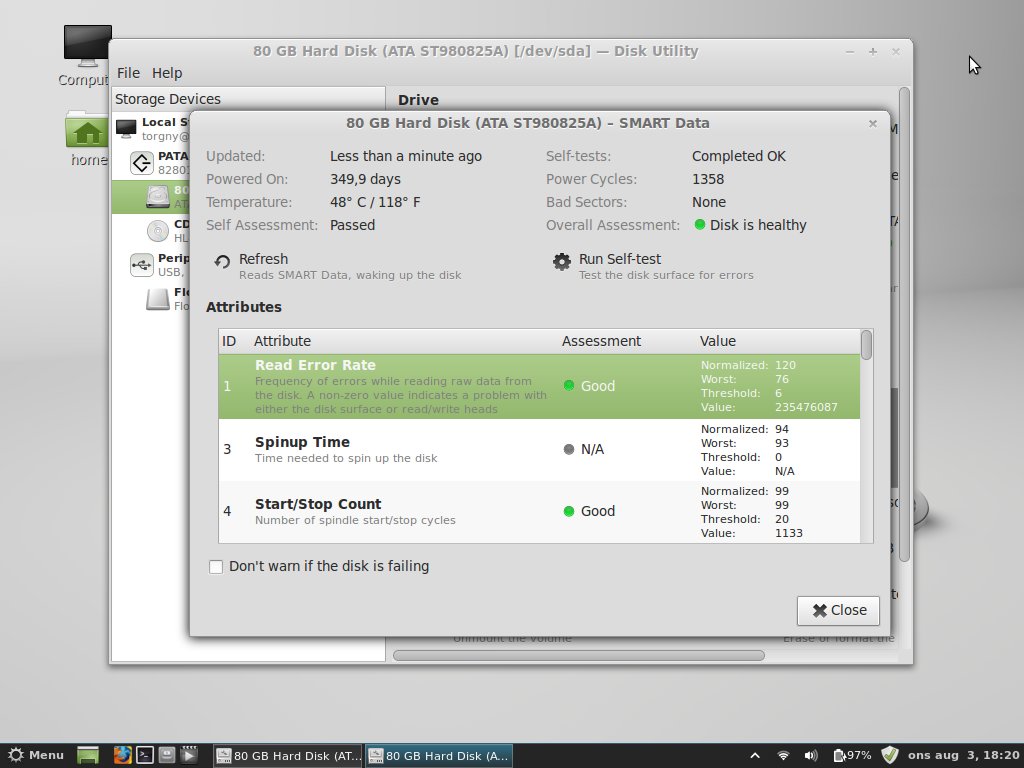The height and width of the screenshot is (768, 1024).
Task: Click the Updated value Less than a minute ago
Action: click(406, 157)
